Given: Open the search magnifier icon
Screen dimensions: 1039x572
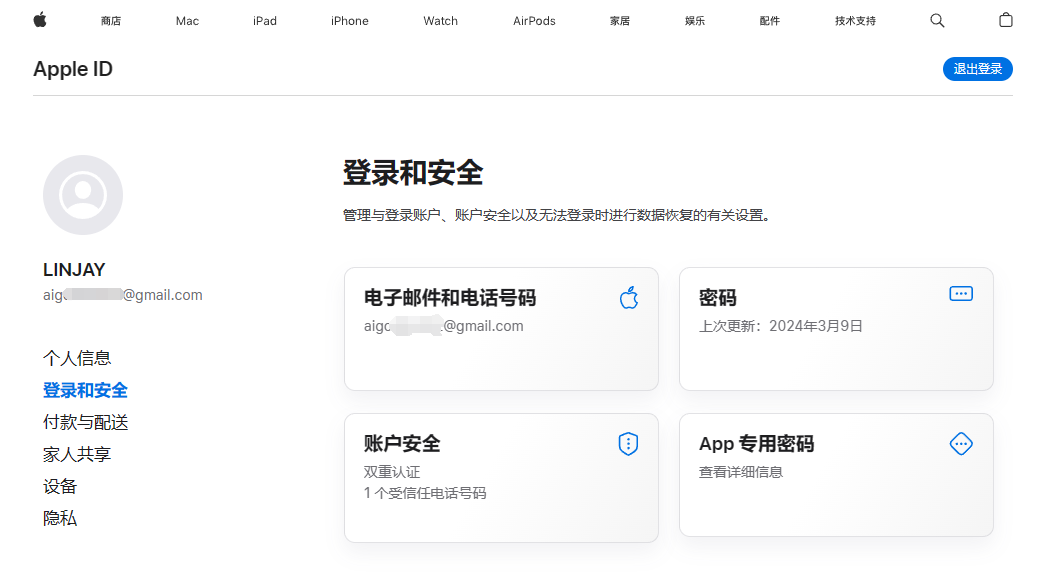Looking at the screenshot, I should (x=937, y=21).
